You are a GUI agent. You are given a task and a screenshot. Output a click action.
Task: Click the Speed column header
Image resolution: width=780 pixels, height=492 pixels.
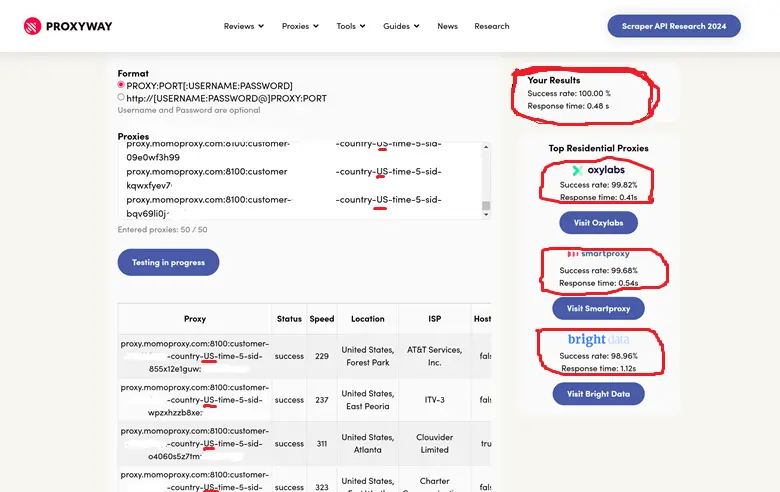322,319
